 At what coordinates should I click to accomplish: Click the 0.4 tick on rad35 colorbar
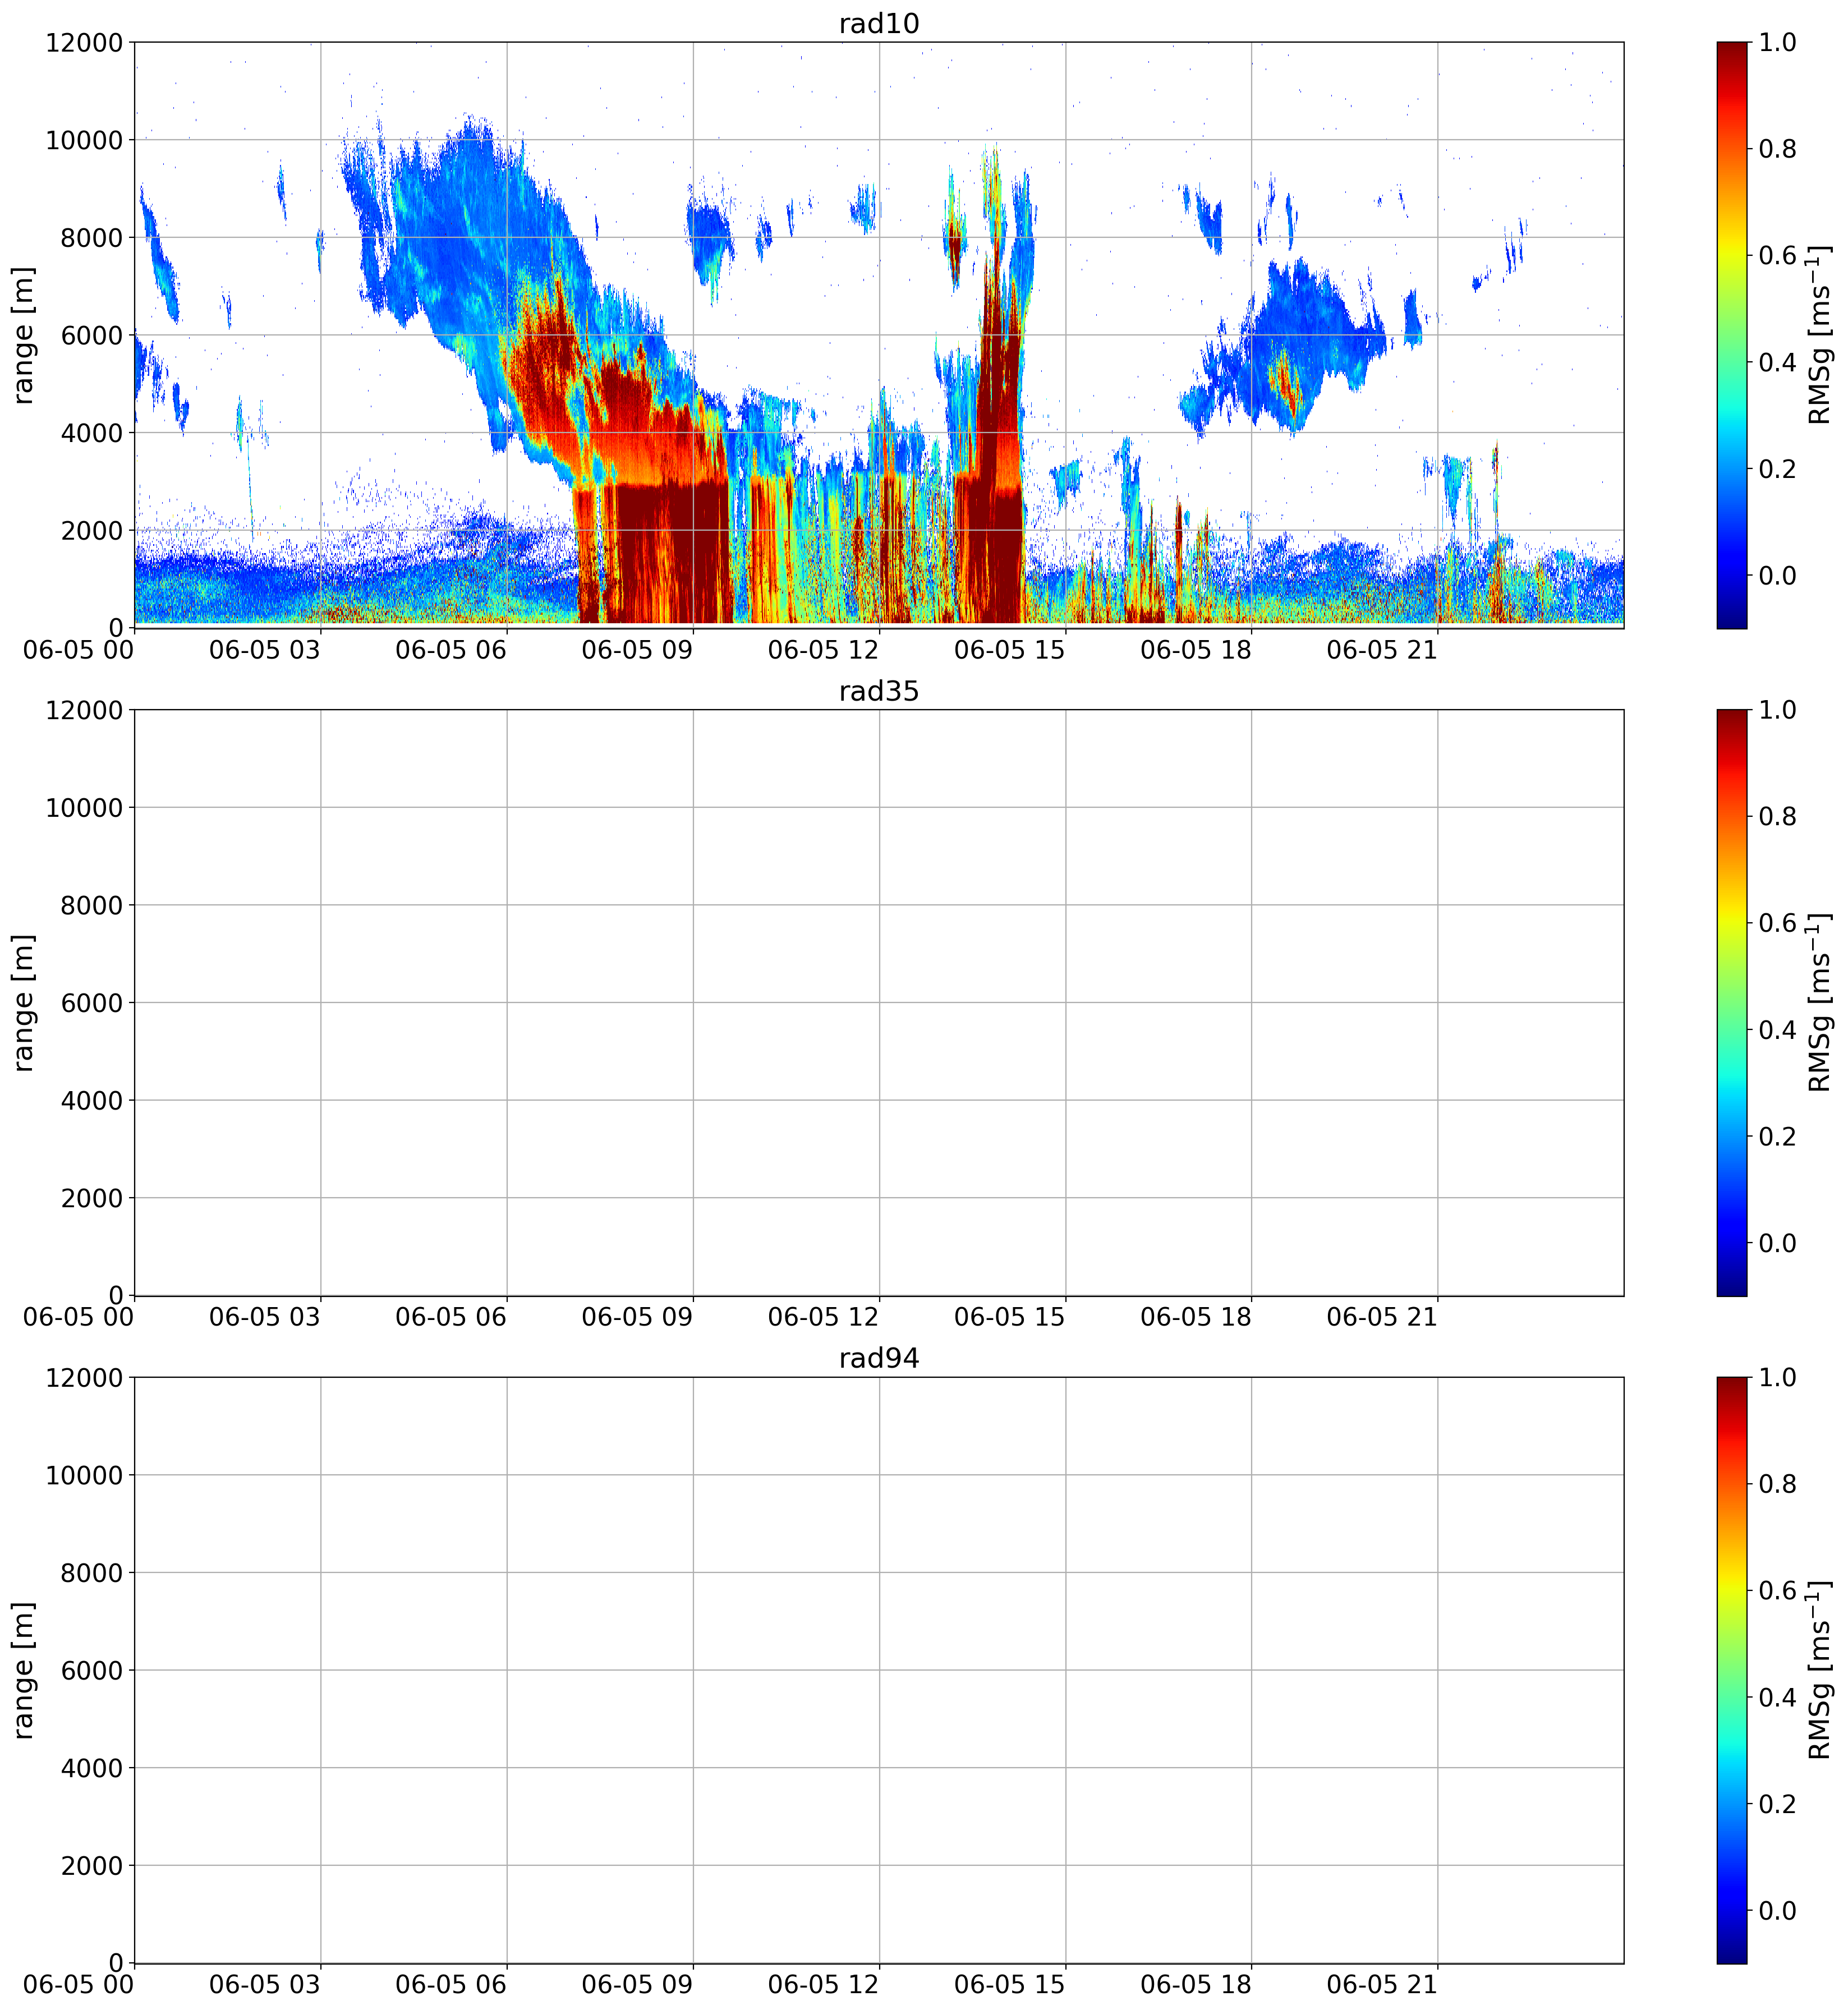pyautogui.click(x=1778, y=1029)
